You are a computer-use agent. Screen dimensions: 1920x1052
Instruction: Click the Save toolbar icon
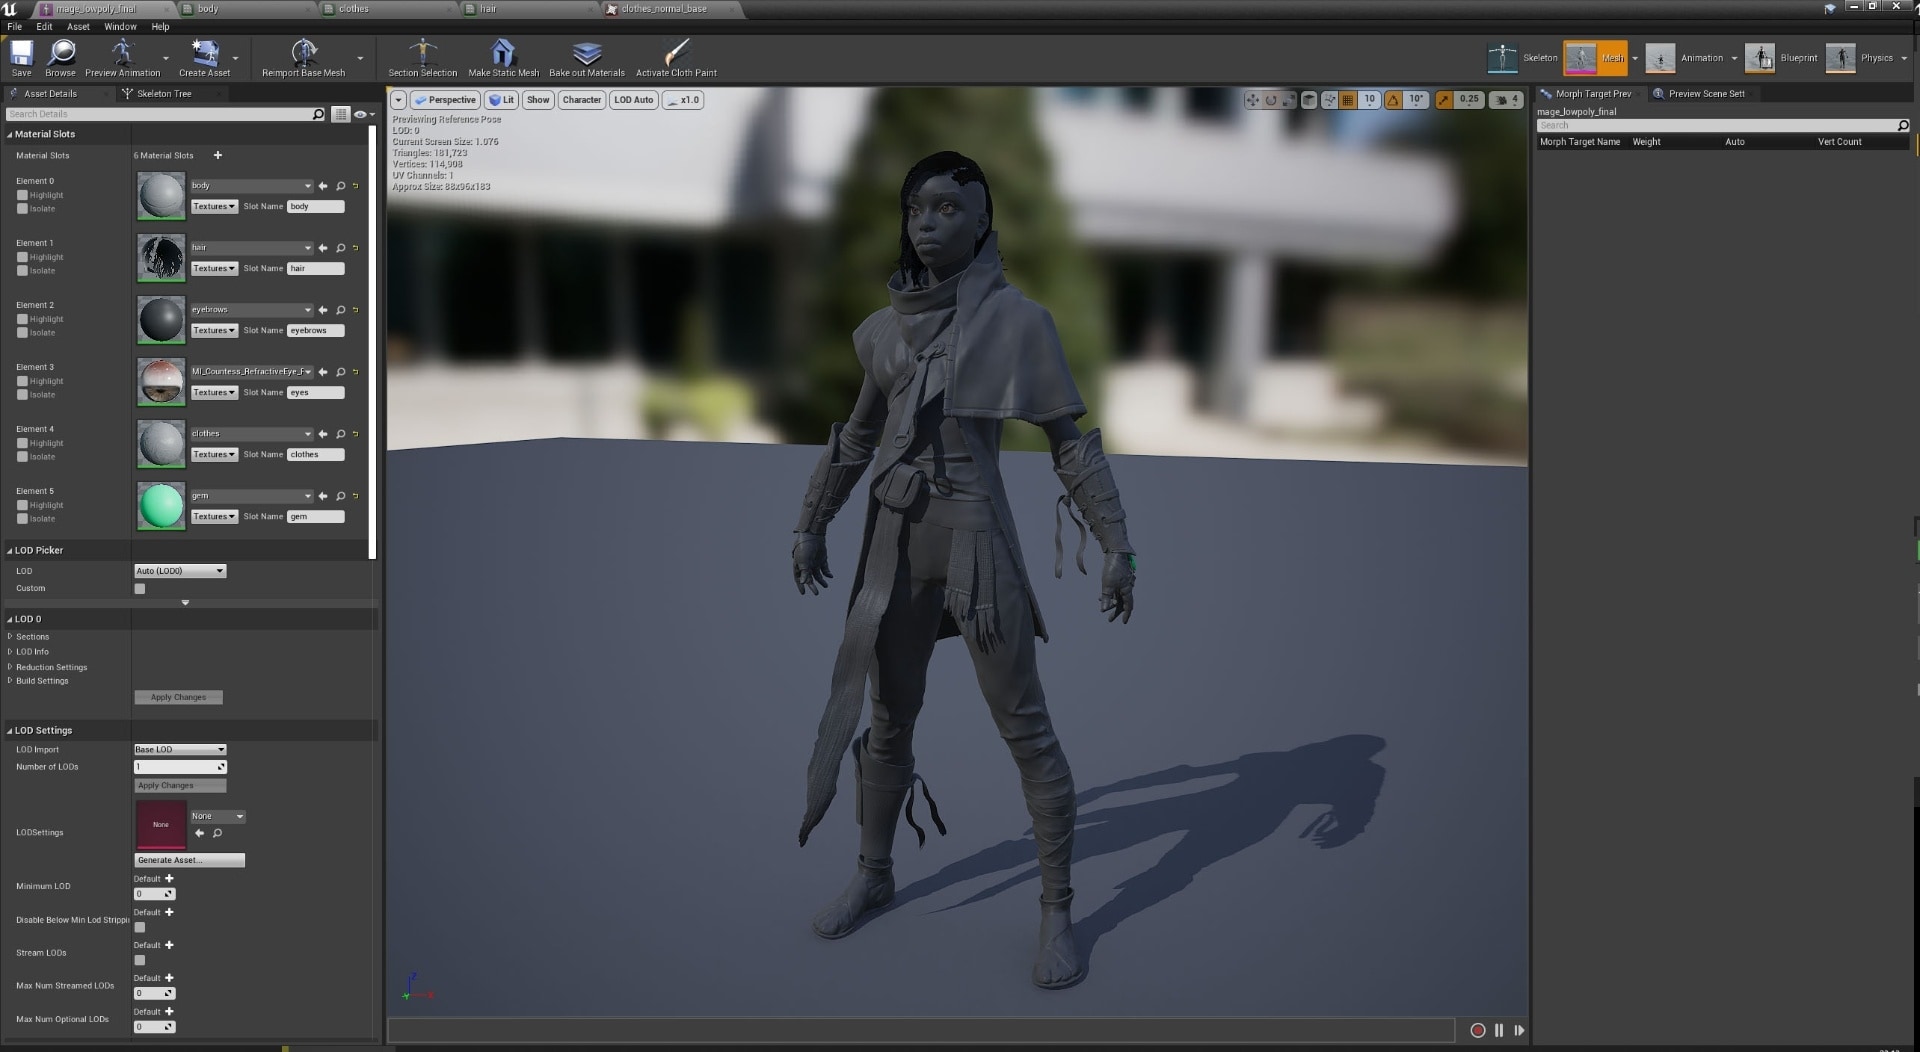coord(21,53)
